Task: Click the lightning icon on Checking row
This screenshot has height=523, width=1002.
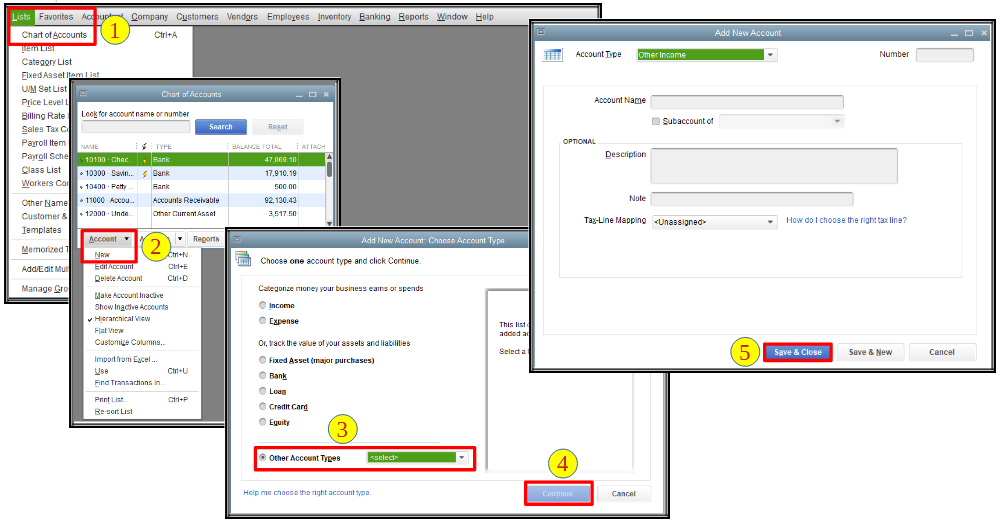Action: [x=144, y=160]
